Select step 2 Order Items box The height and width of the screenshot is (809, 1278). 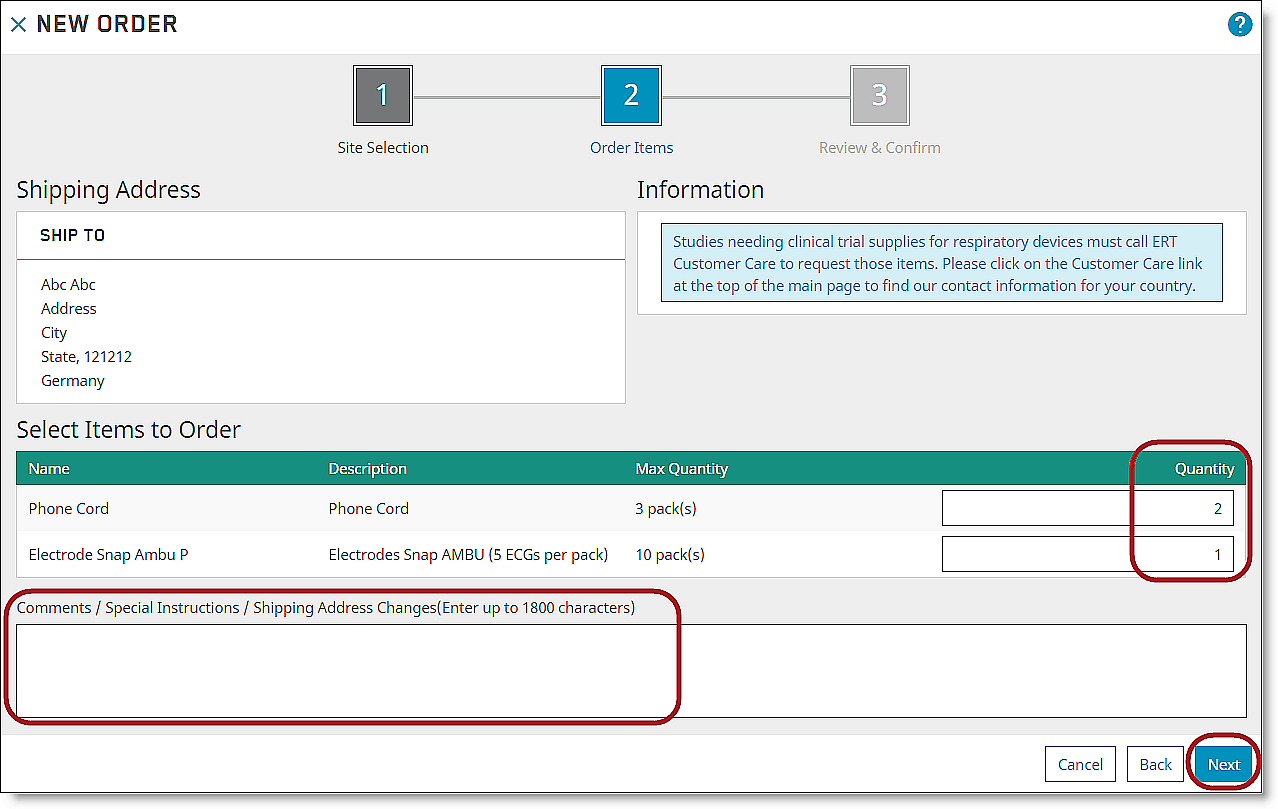pos(631,95)
